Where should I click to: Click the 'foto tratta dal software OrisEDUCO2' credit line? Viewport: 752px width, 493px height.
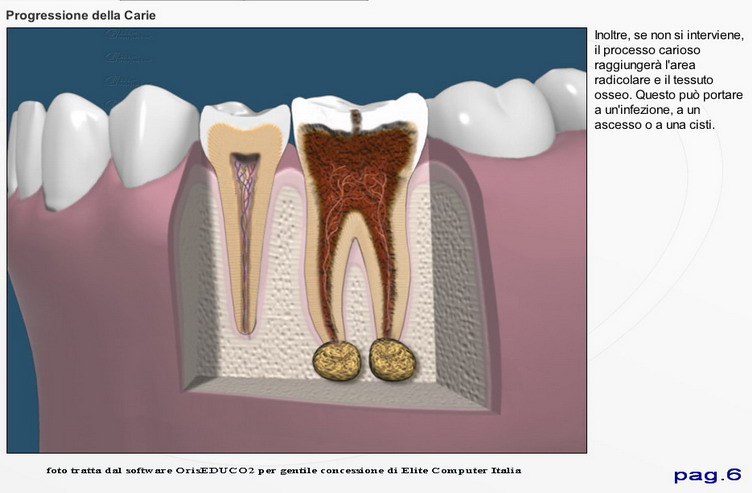point(283,470)
